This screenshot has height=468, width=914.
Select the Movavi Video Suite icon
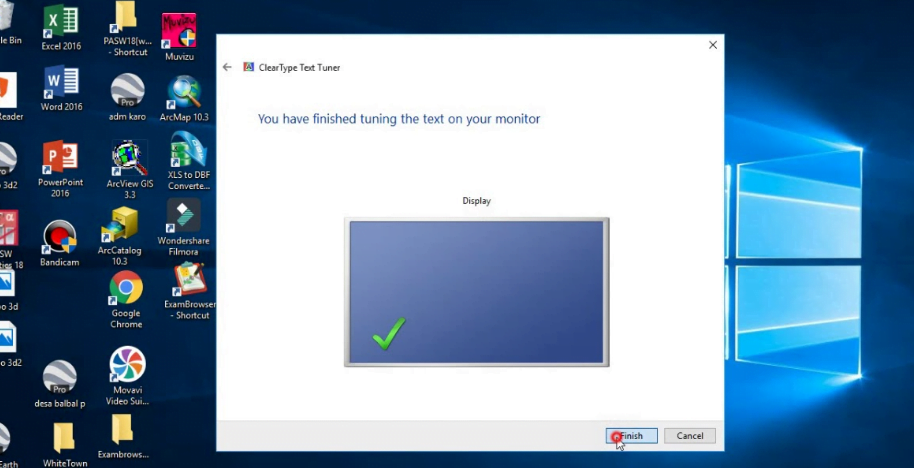128,376
